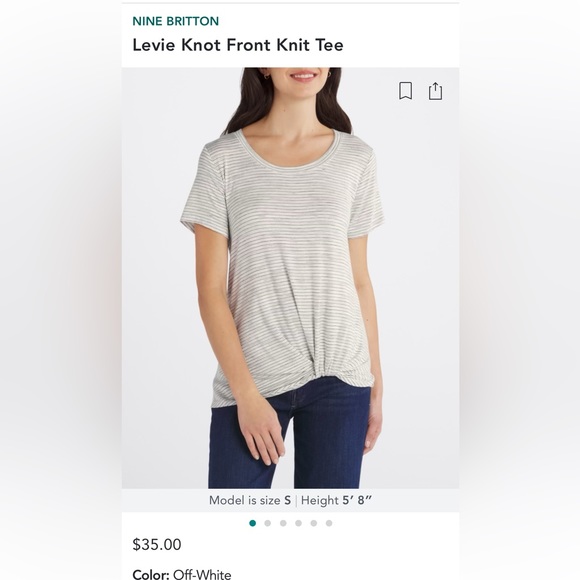Go to the last carousel dot
The width and height of the screenshot is (580, 580).
329,523
